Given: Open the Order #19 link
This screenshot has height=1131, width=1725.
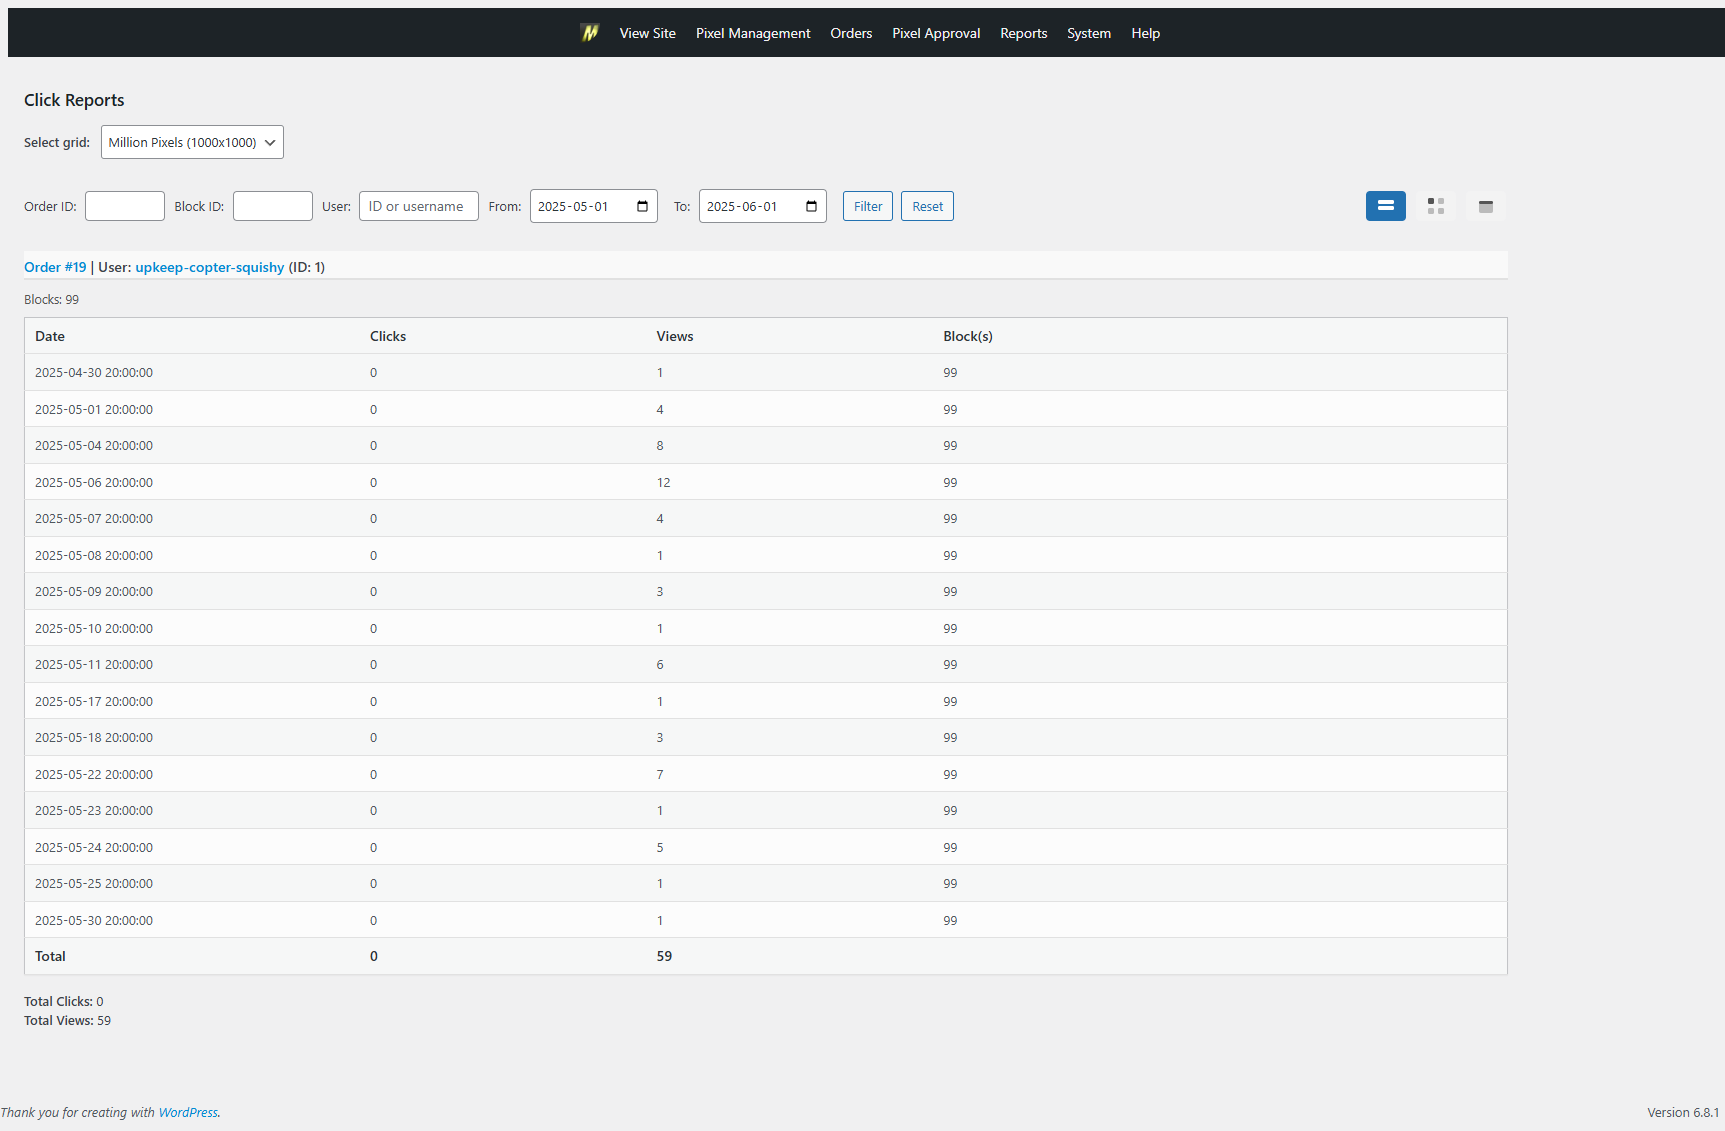Looking at the screenshot, I should click(55, 267).
